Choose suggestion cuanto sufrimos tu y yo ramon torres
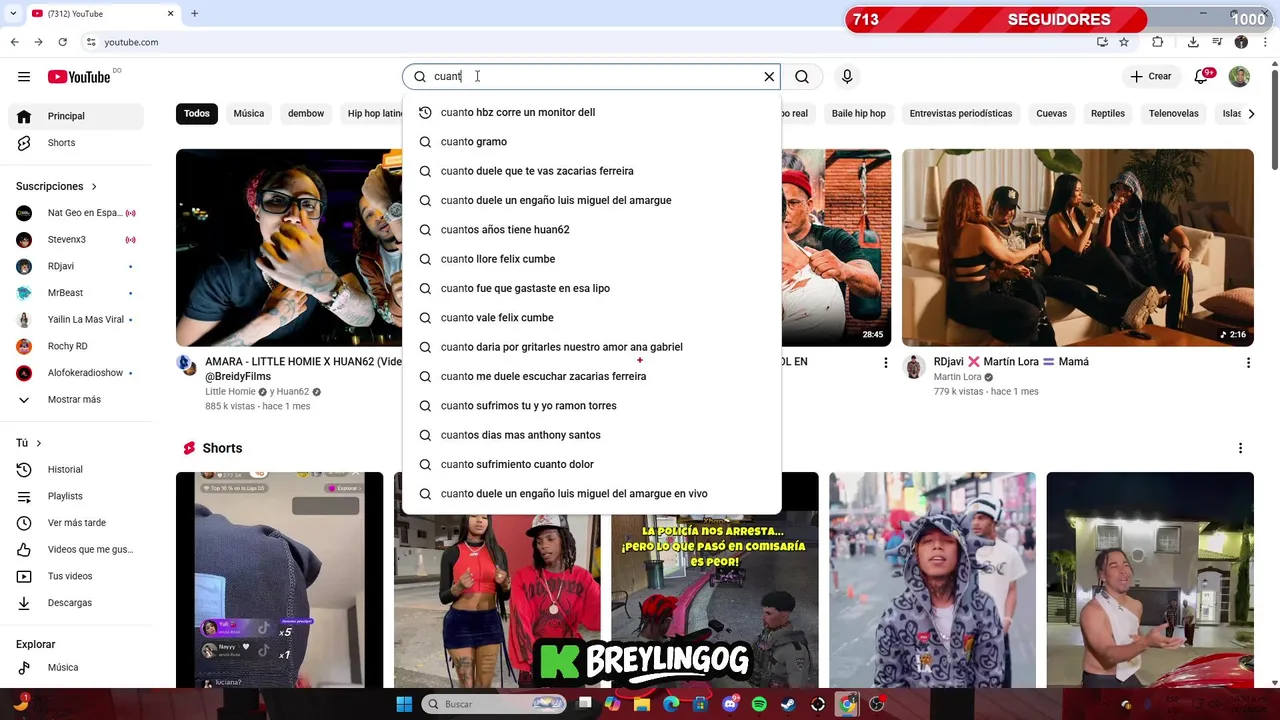The height and width of the screenshot is (720, 1280). pos(591,406)
